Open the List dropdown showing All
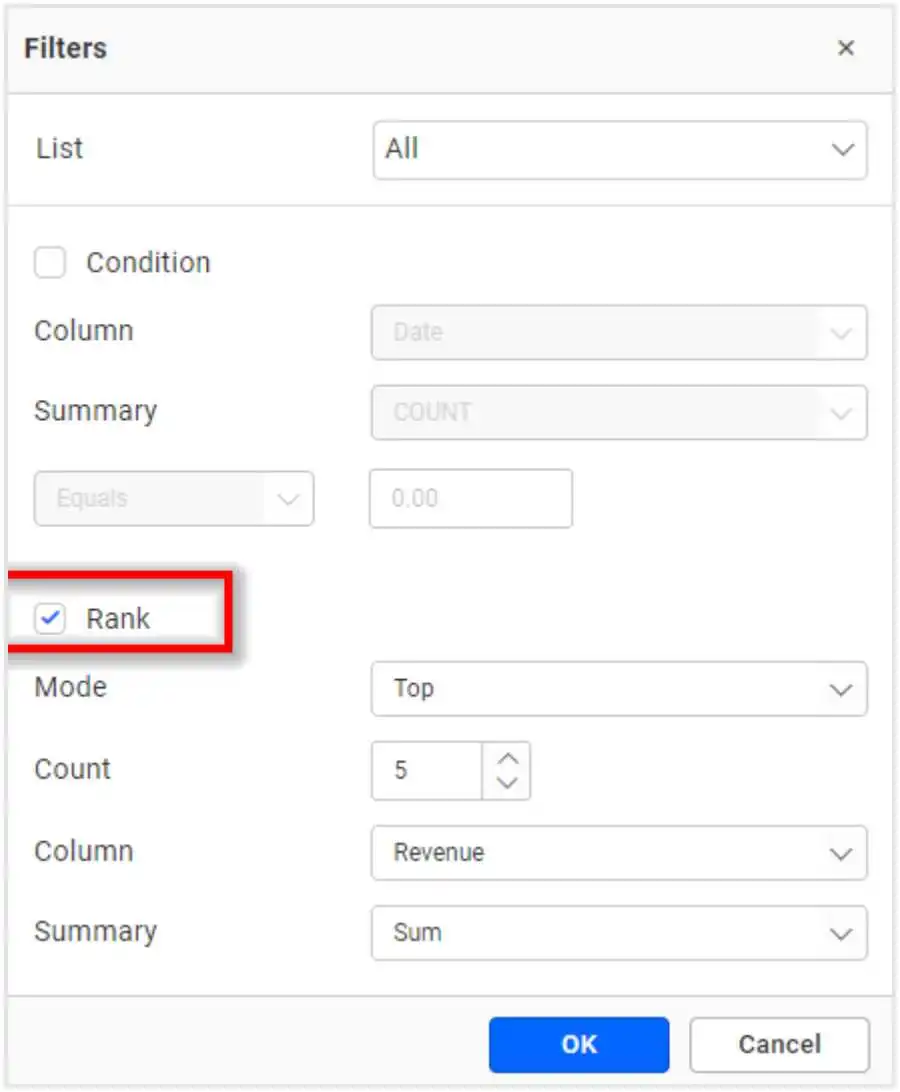Viewport: 900px width, 1092px height. pos(620,150)
